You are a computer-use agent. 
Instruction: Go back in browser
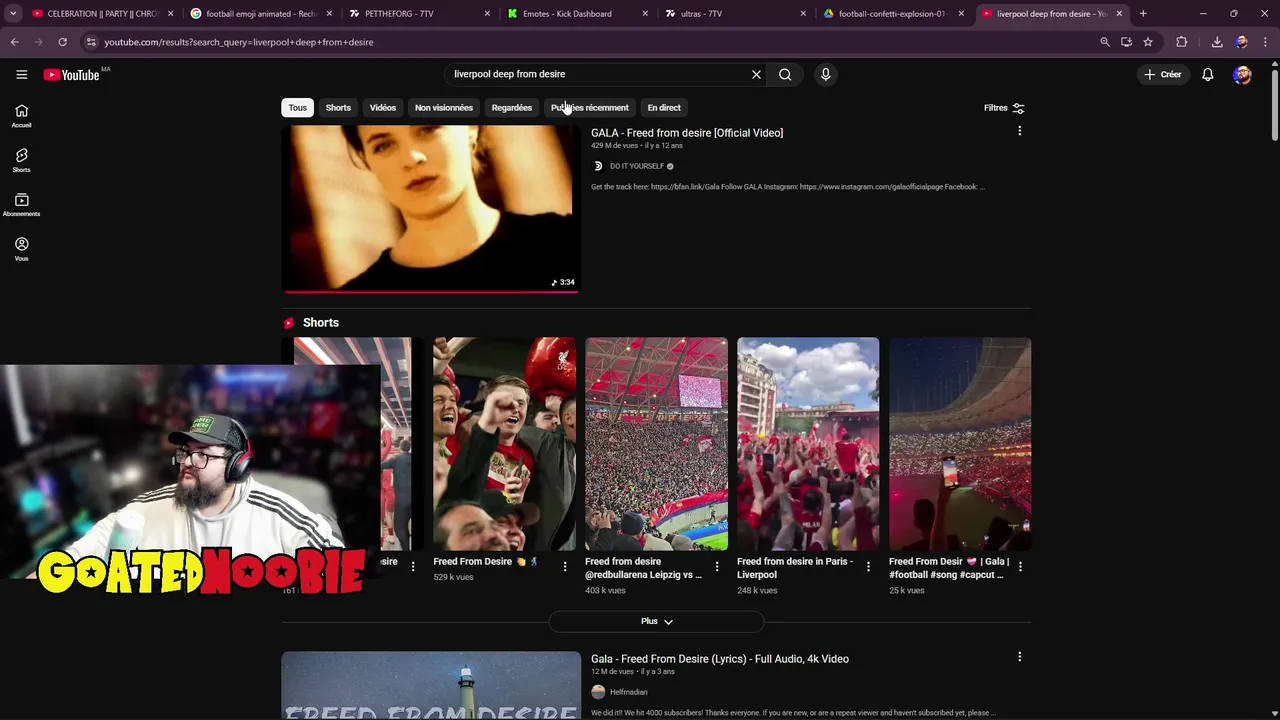[x=14, y=42]
